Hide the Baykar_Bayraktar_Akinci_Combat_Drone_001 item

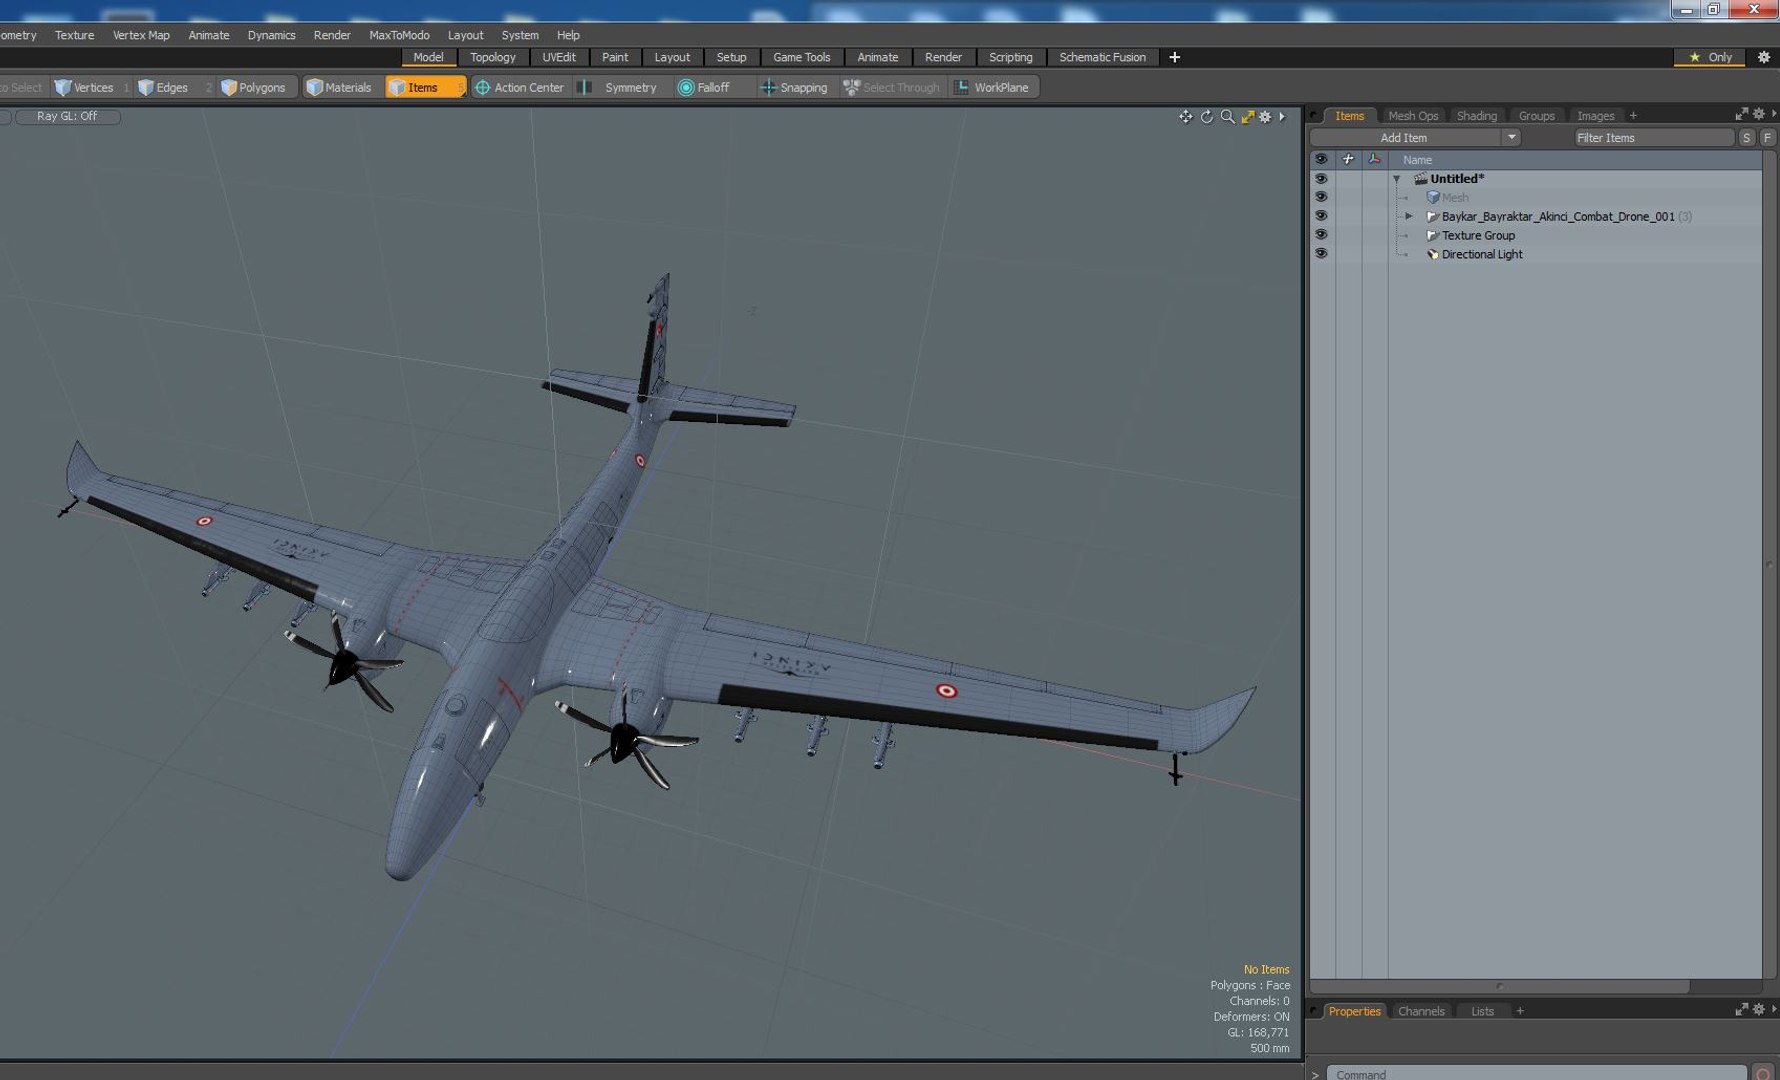[1320, 216]
